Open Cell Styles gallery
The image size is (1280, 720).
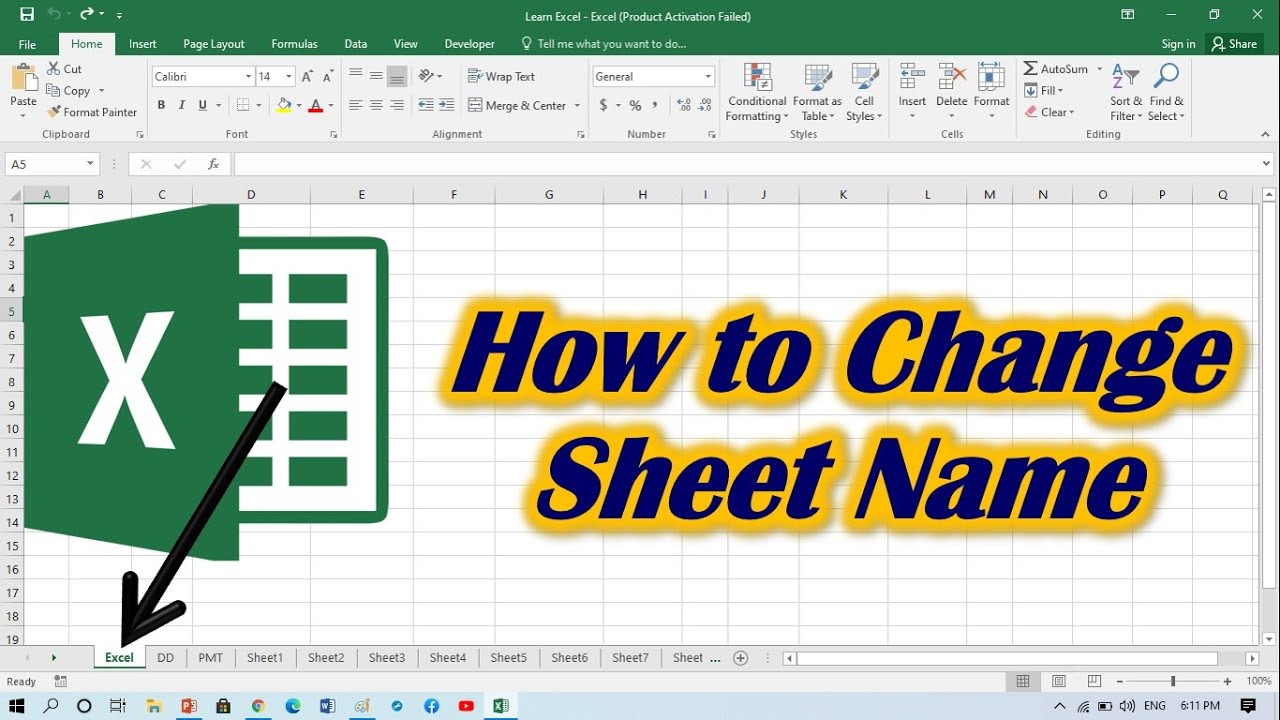864,92
